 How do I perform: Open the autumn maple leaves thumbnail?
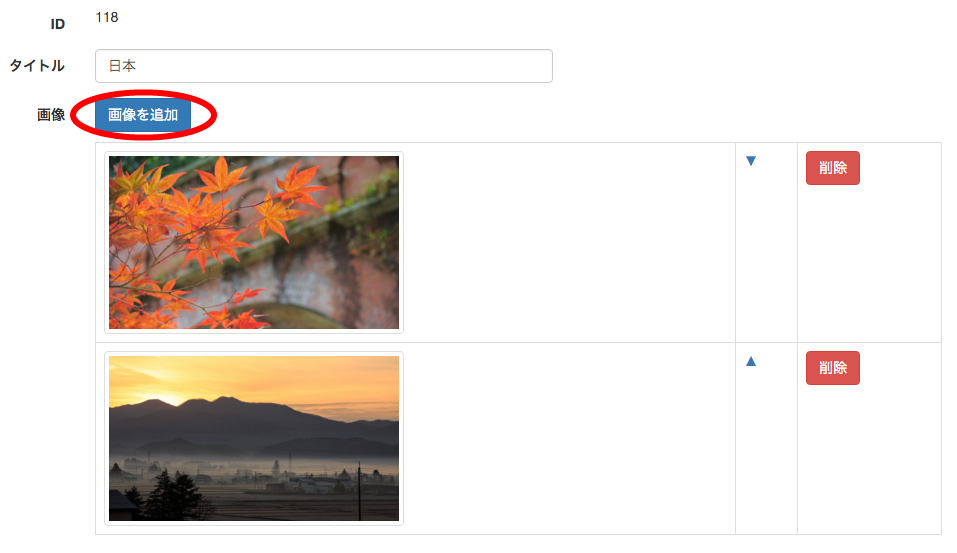[x=254, y=242]
